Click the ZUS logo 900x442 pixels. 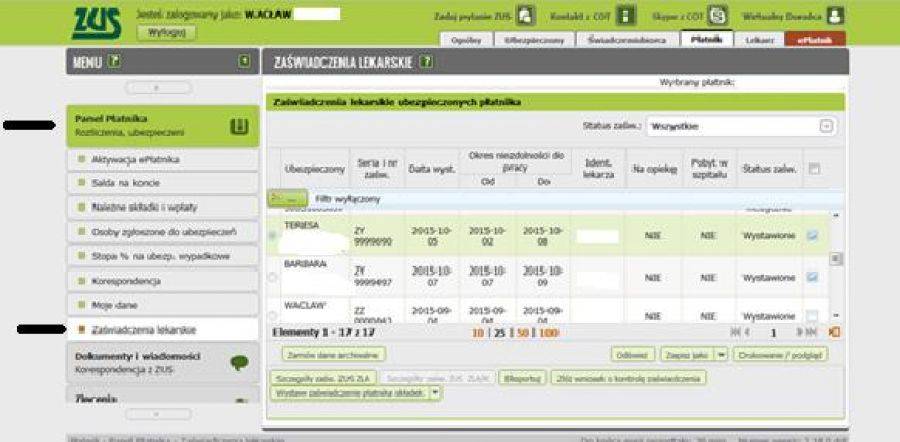96,23
